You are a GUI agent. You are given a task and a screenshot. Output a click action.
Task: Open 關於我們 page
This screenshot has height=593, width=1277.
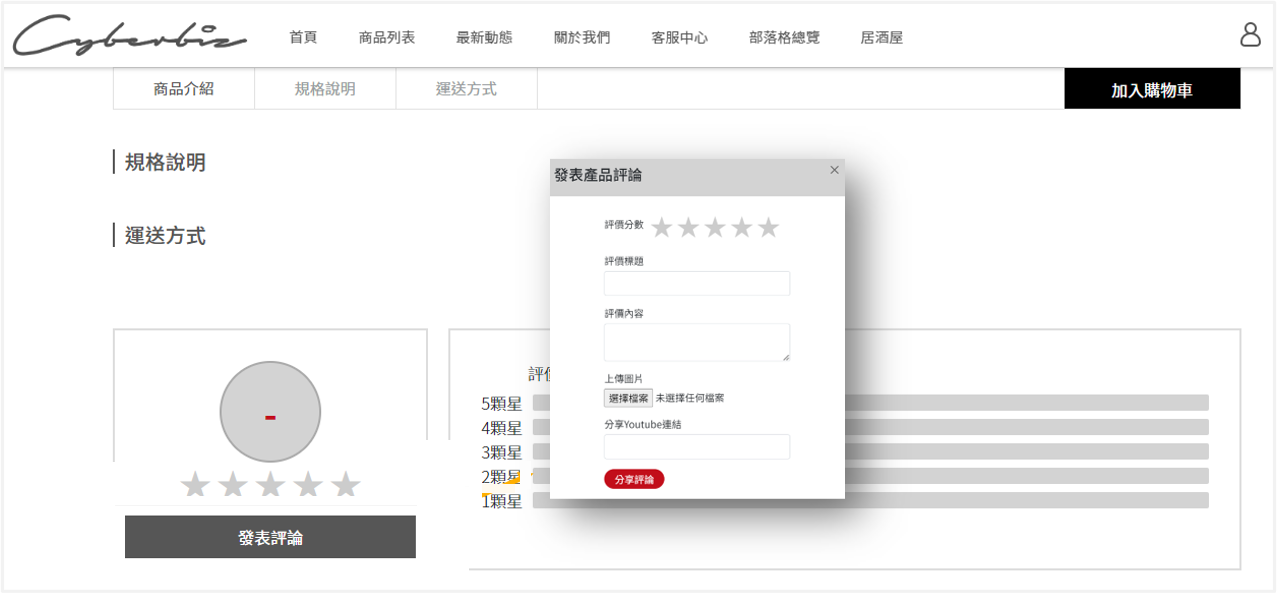click(582, 37)
